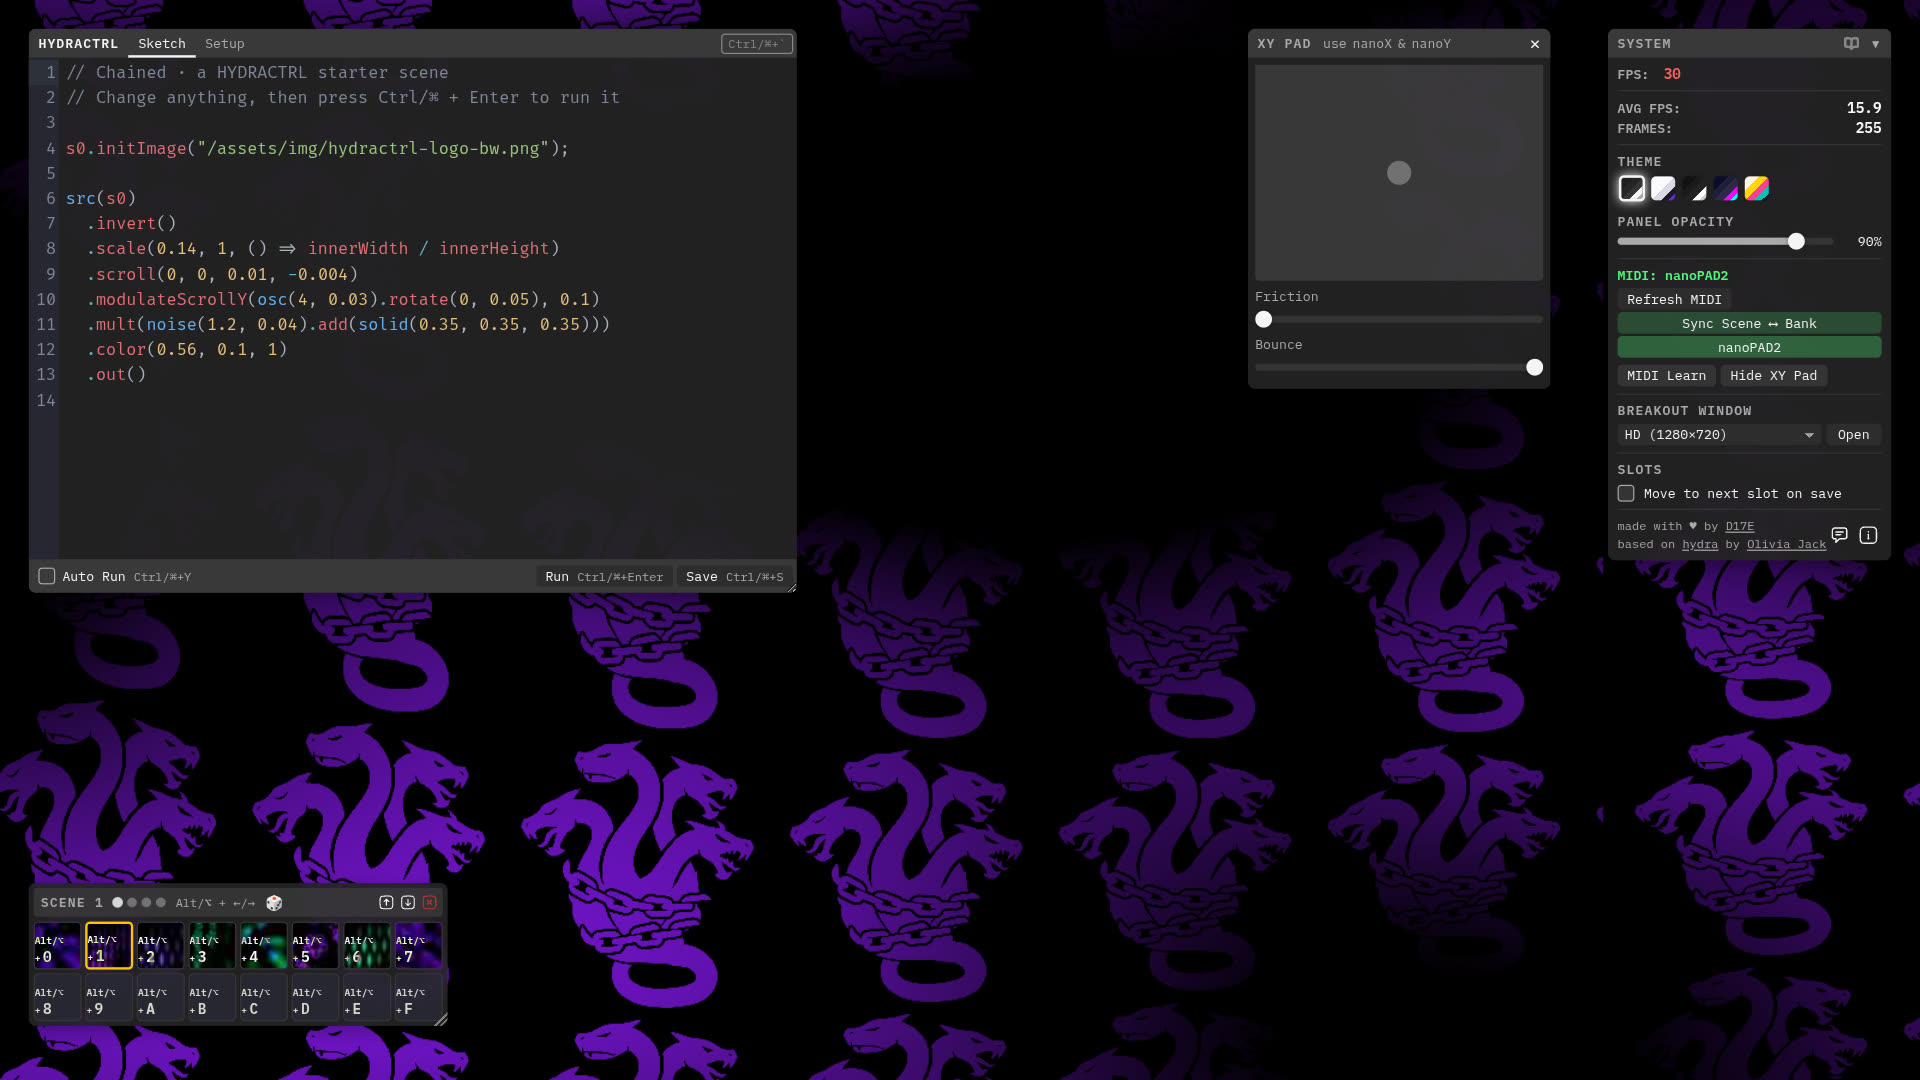This screenshot has height=1080, width=1920.
Task: Click the dice randomize icon in Scene panel
Action: (274, 903)
